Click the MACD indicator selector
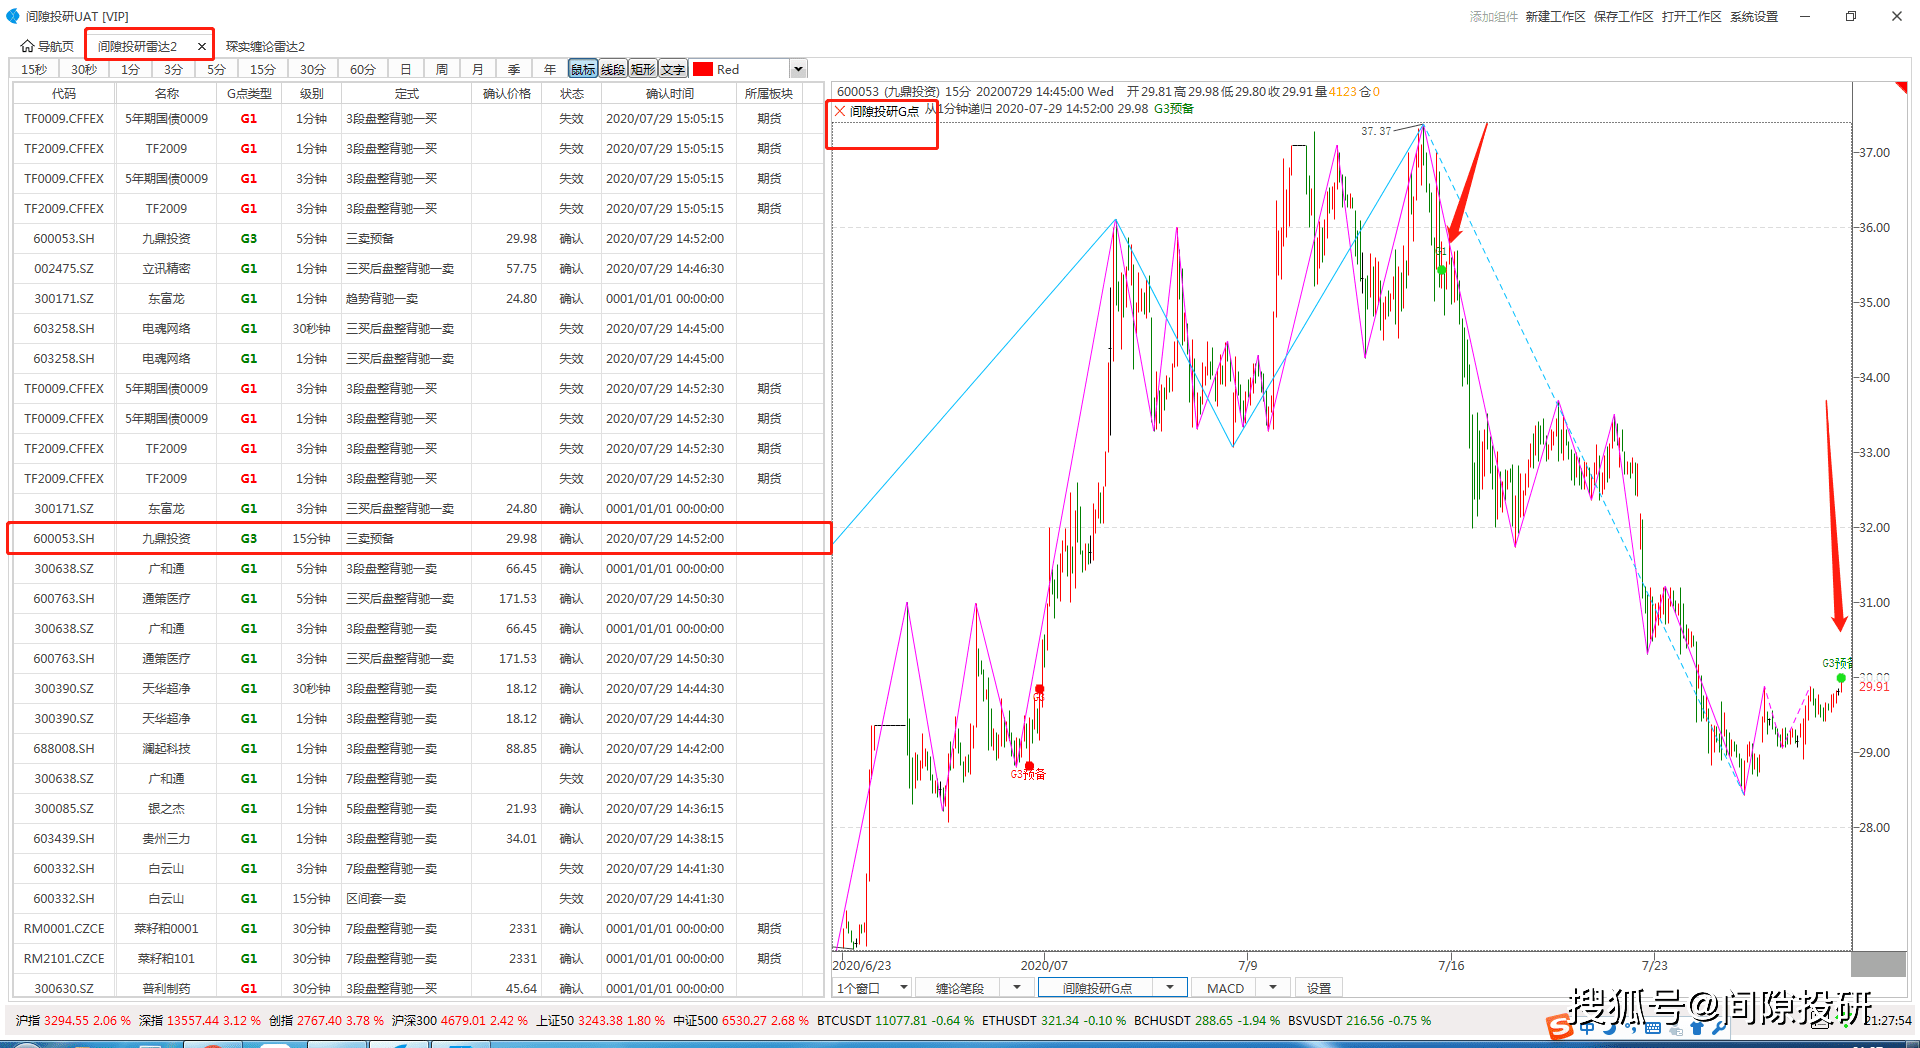The width and height of the screenshot is (1920, 1048). (1225, 988)
